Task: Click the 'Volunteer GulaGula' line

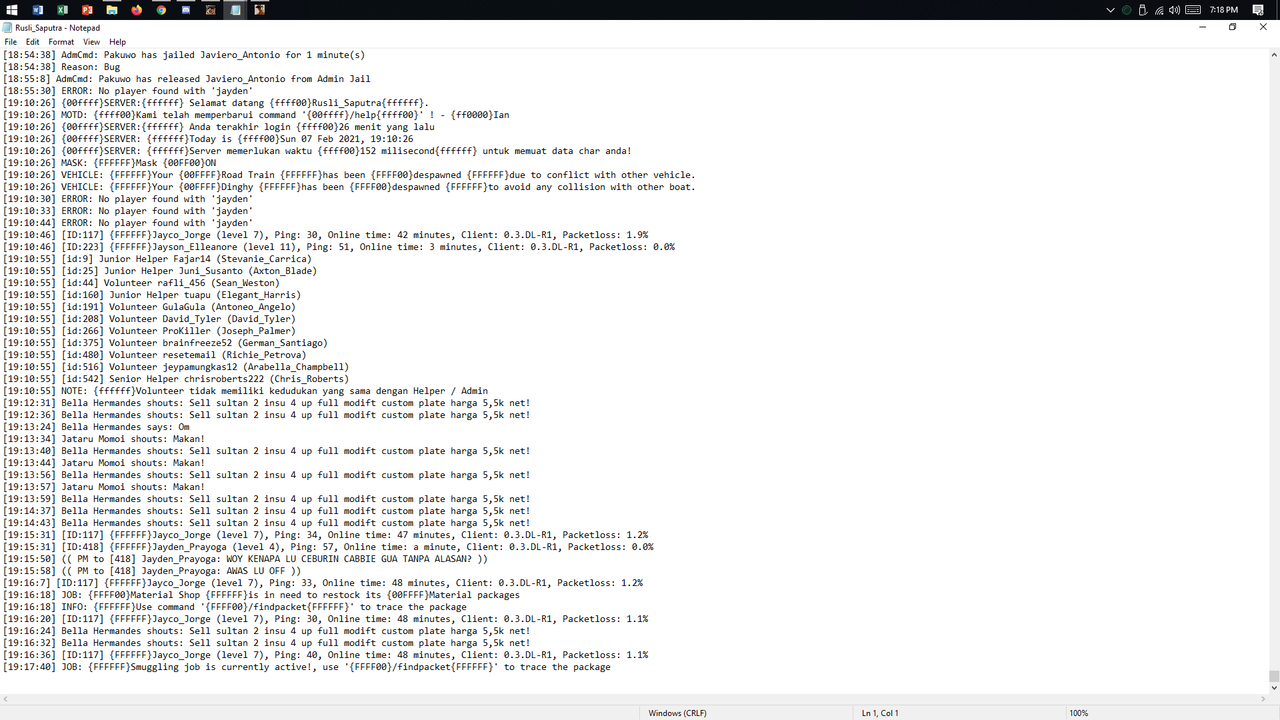Action: 149,307
